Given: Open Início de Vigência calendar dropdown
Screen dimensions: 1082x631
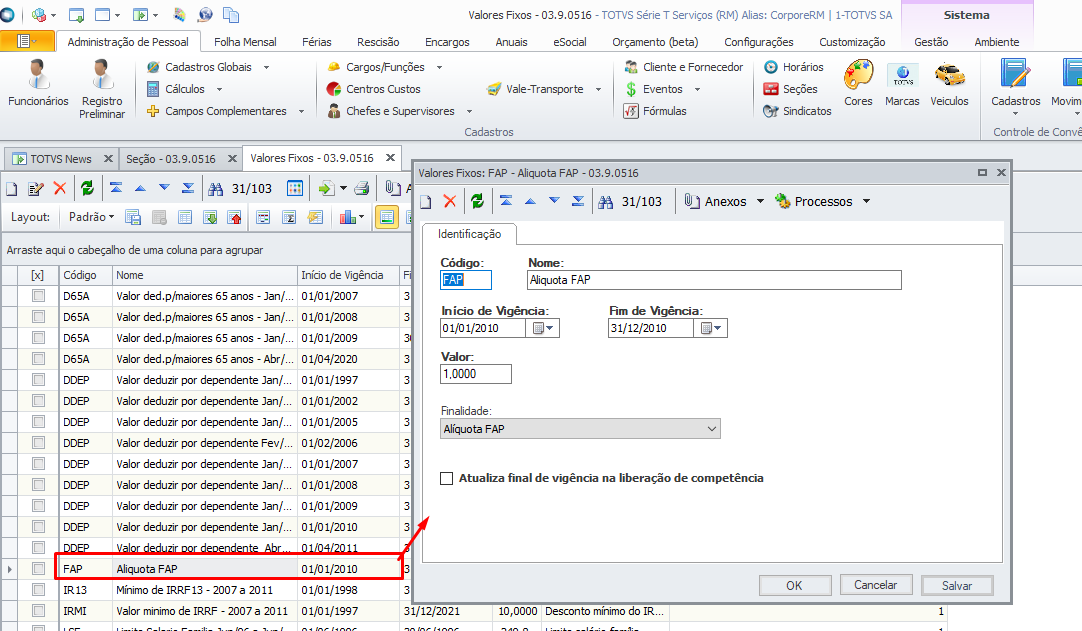Looking at the screenshot, I should (544, 328).
